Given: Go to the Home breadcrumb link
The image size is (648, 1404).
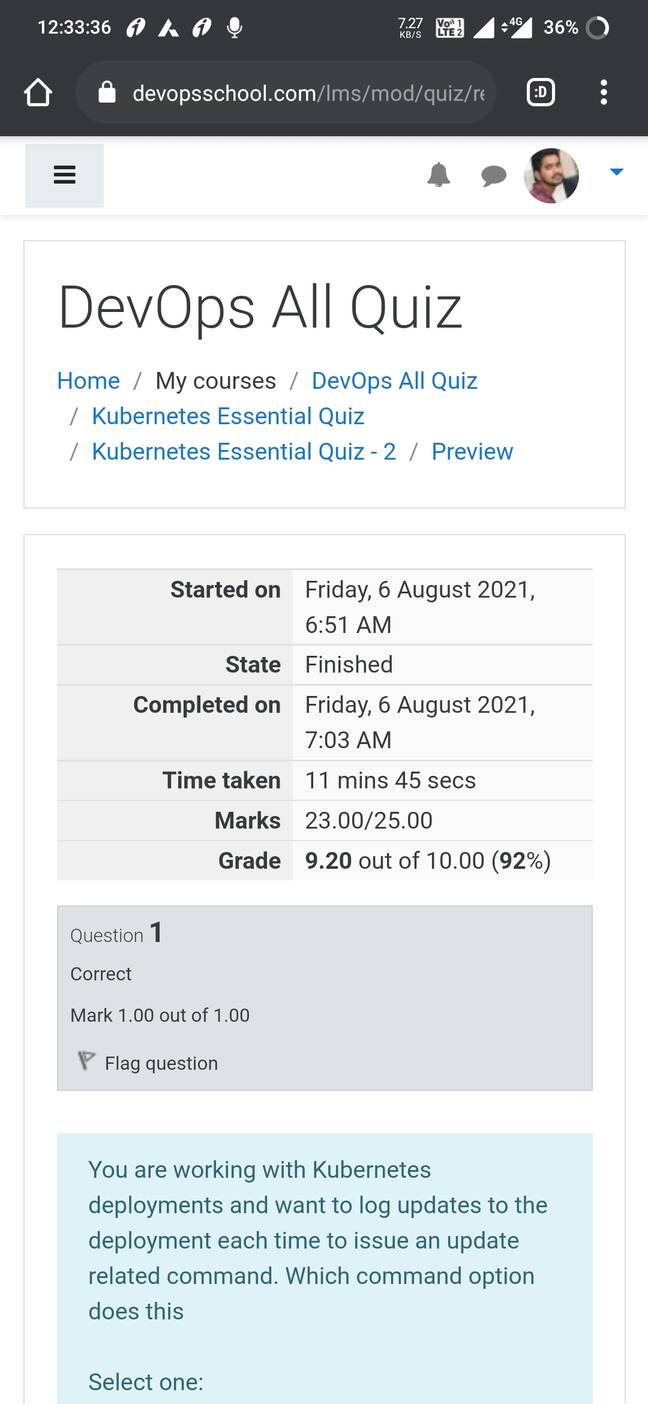Looking at the screenshot, I should point(88,381).
